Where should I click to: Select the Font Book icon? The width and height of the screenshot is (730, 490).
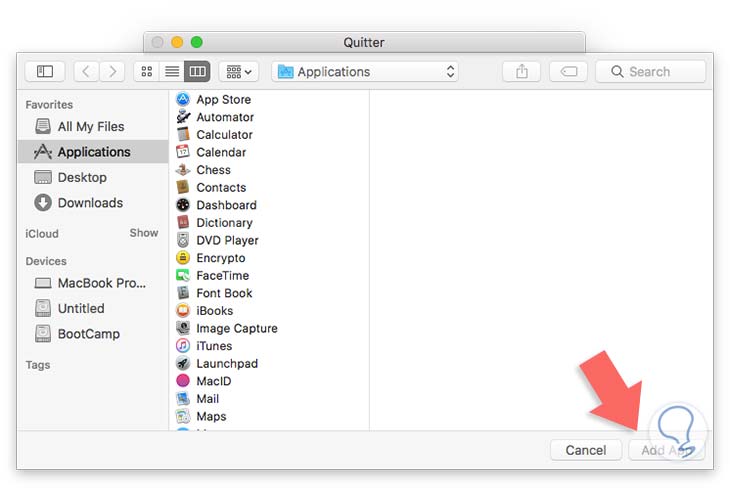click(x=183, y=293)
